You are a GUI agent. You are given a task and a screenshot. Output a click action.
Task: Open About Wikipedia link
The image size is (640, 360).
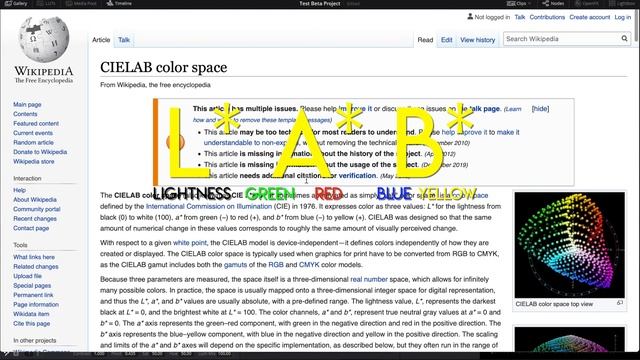(35, 200)
